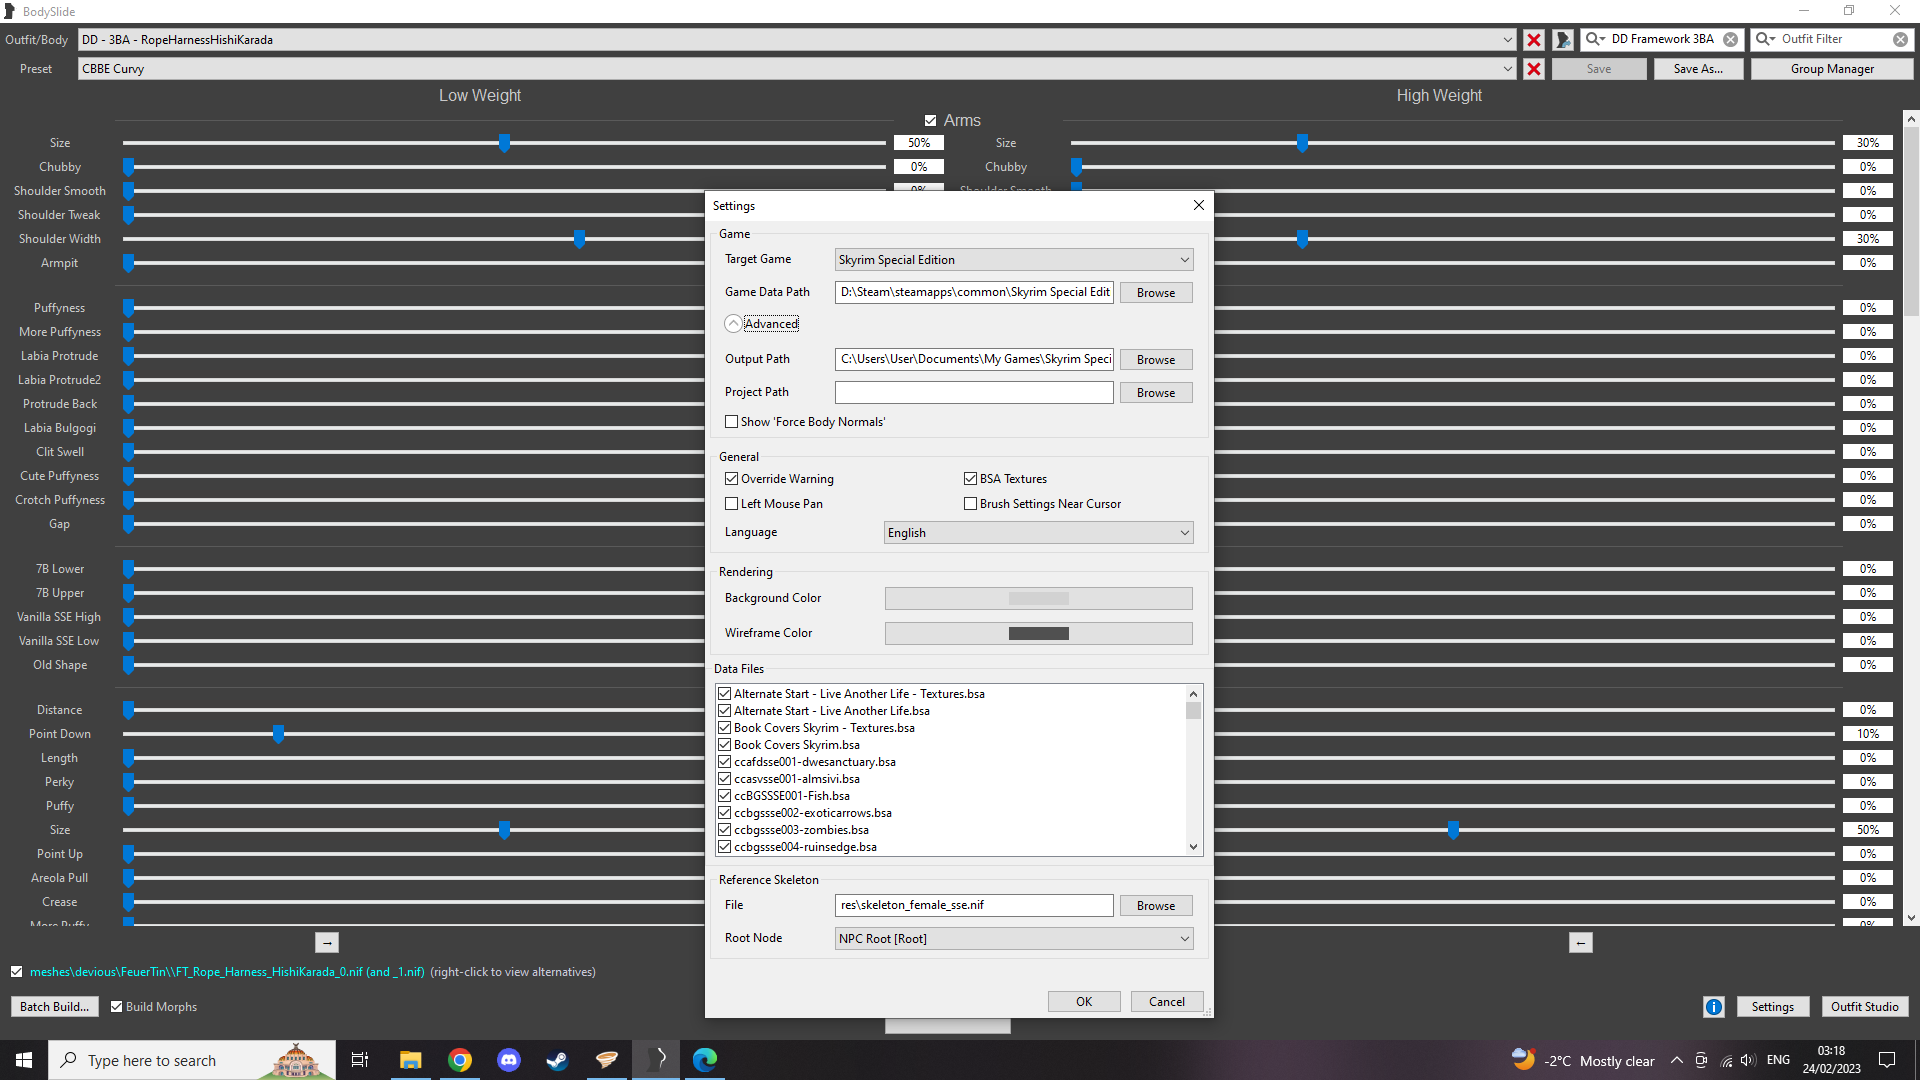Delete the CBBE Curvy preset with red X
The height and width of the screenshot is (1080, 1920).
click(1533, 69)
